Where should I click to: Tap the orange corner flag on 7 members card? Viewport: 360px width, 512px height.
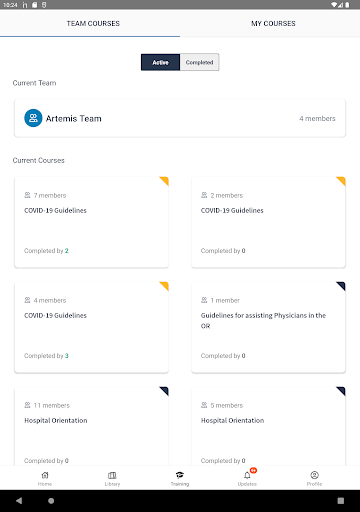tap(165, 180)
